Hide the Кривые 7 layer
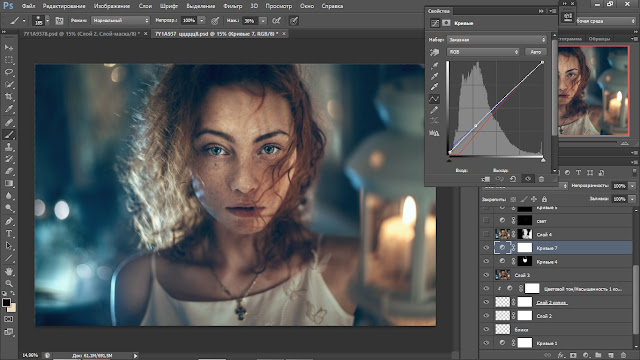Image resolution: width=640 pixels, height=360 pixels. click(486, 248)
